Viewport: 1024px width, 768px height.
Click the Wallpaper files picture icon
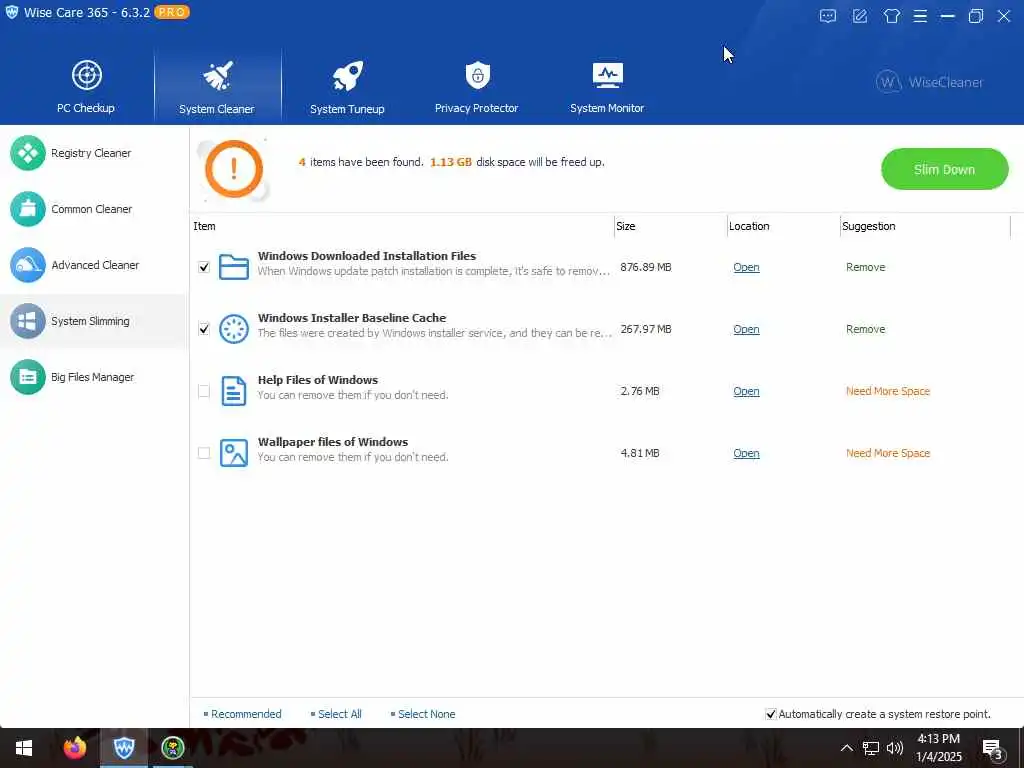(234, 453)
